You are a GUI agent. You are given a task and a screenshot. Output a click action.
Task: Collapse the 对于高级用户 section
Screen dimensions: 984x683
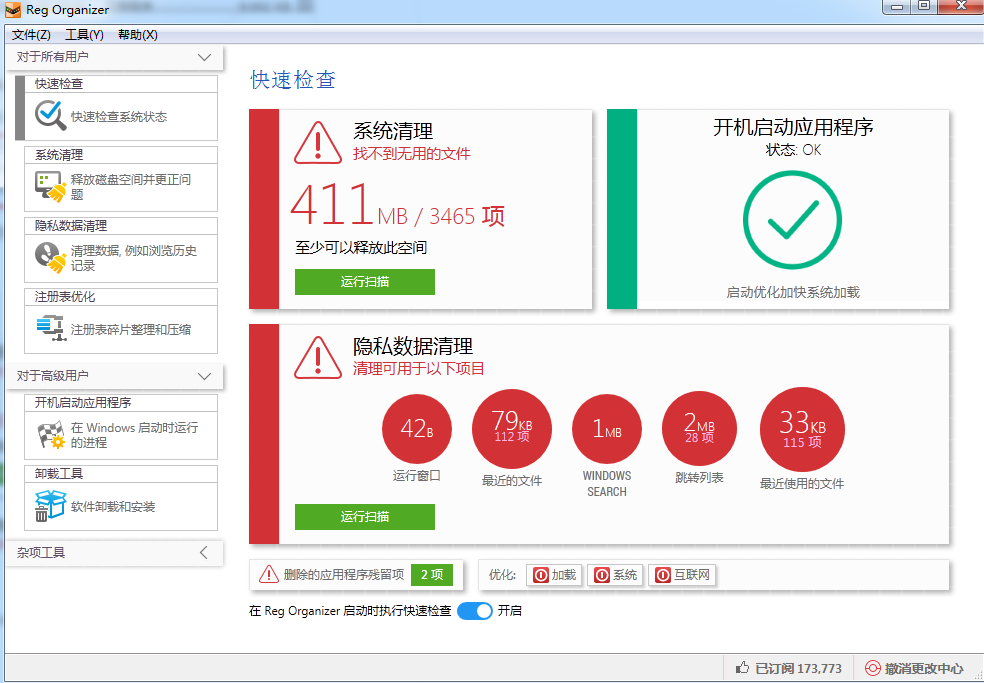204,376
